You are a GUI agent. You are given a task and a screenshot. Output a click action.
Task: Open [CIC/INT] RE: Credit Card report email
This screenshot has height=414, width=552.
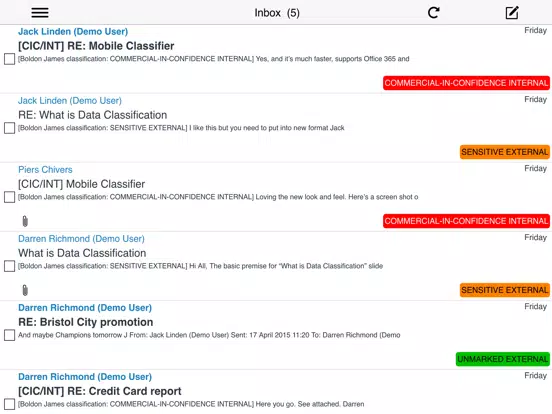click(100, 391)
